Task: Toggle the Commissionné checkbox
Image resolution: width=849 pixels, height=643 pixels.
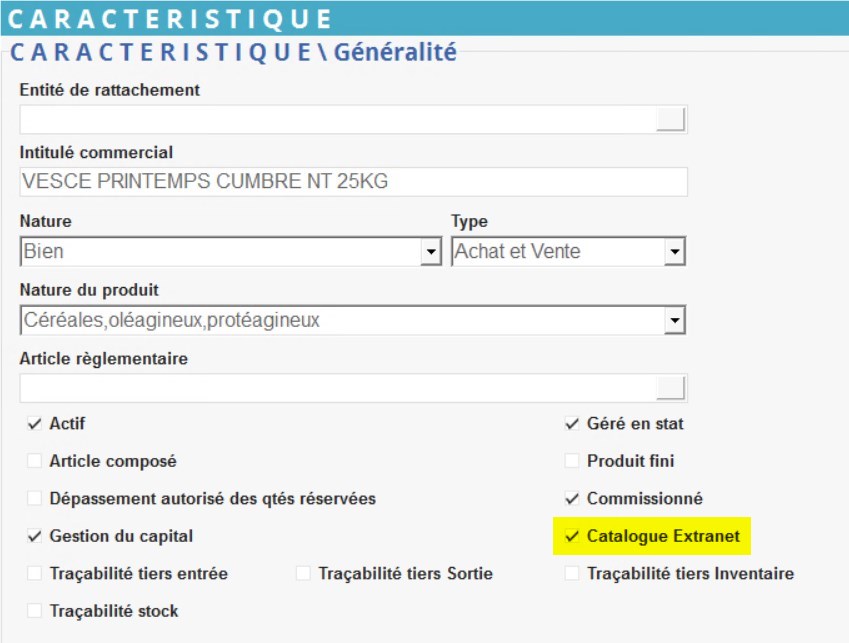Action: tap(572, 499)
